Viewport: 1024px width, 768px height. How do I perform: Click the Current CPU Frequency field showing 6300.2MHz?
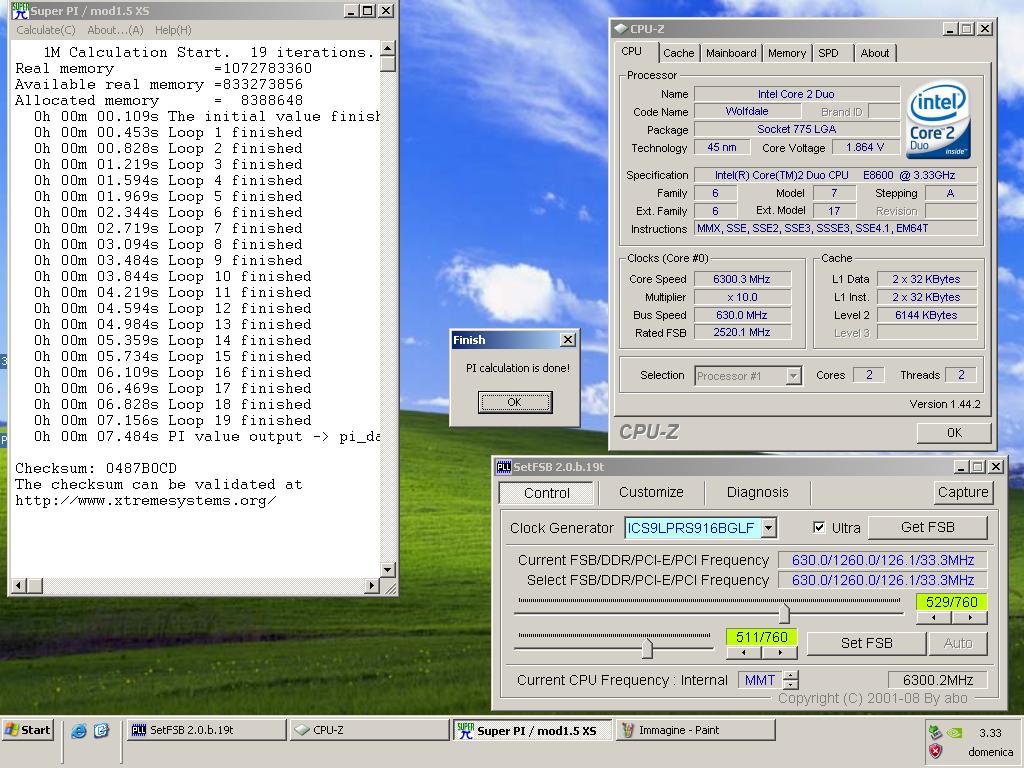938,680
